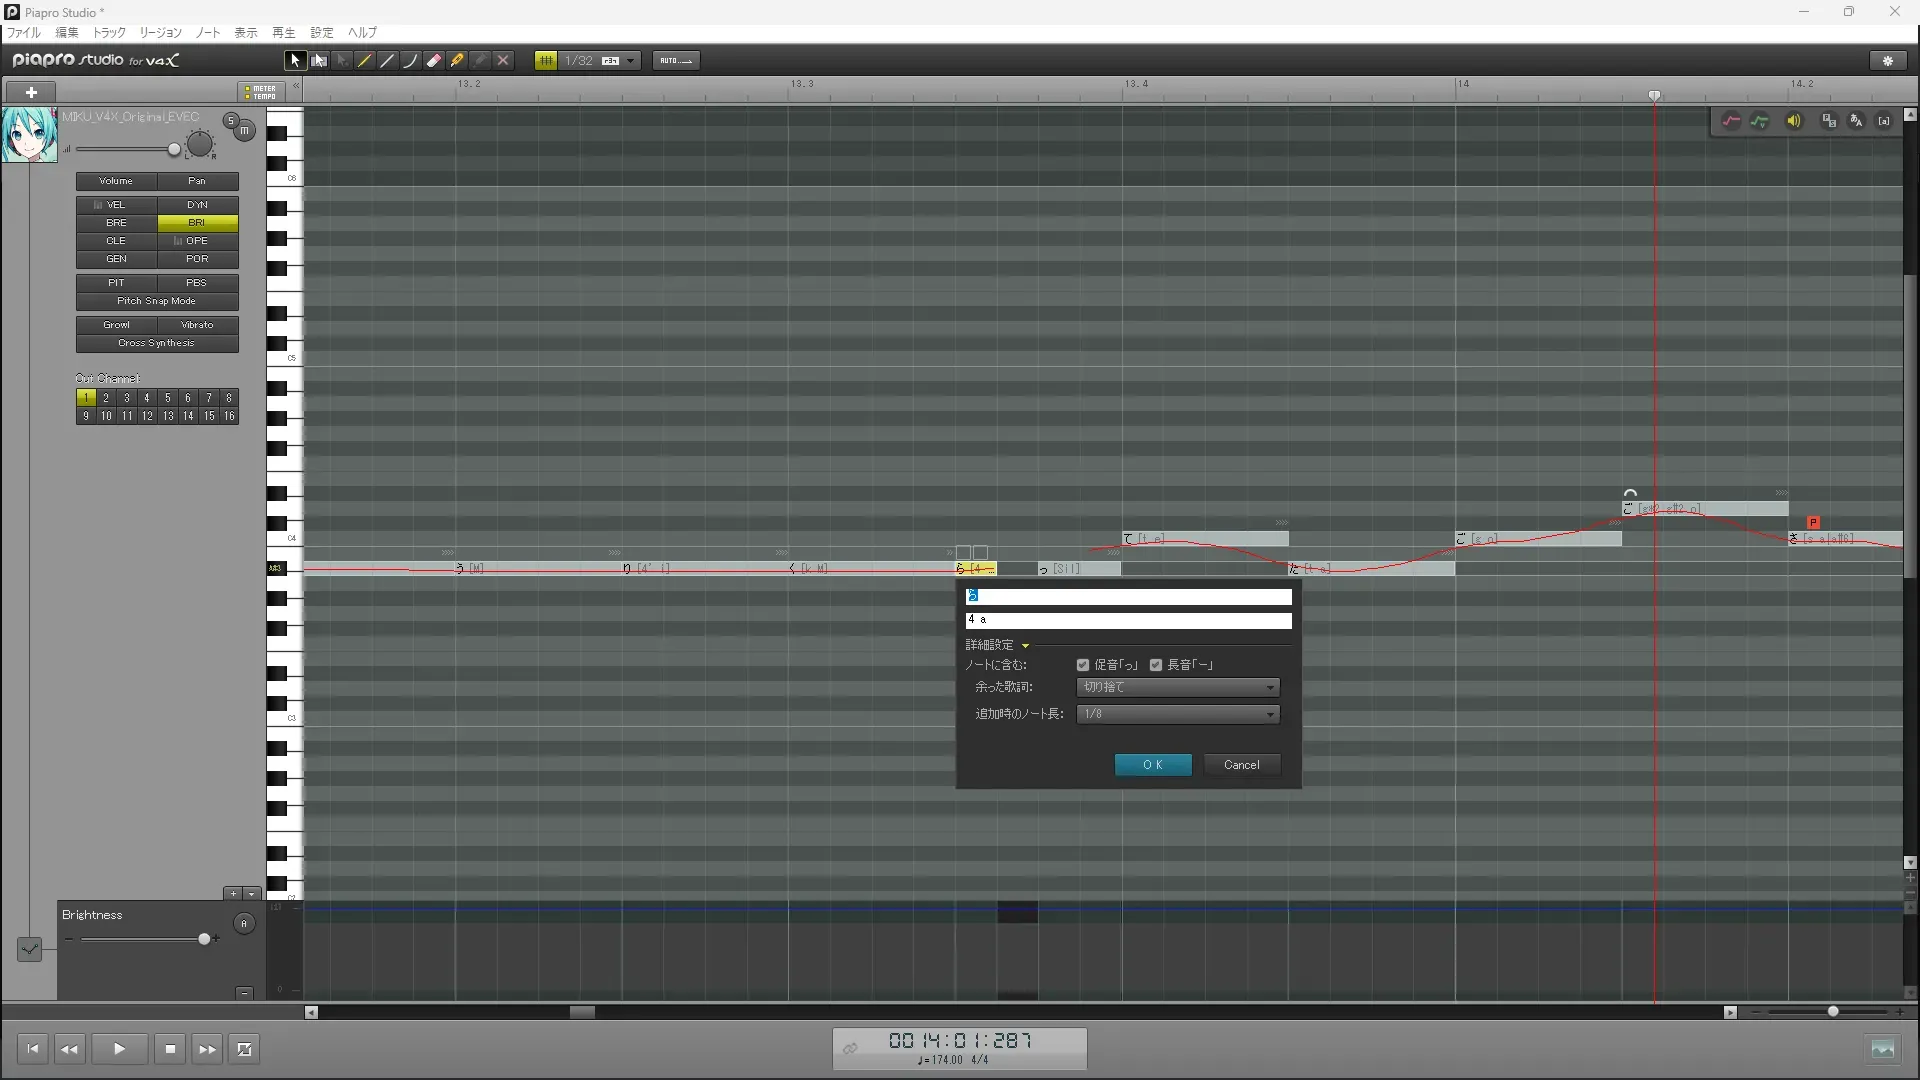Show the phoneme [a] display icon
Viewport: 1920px width, 1080px height.
(1884, 121)
